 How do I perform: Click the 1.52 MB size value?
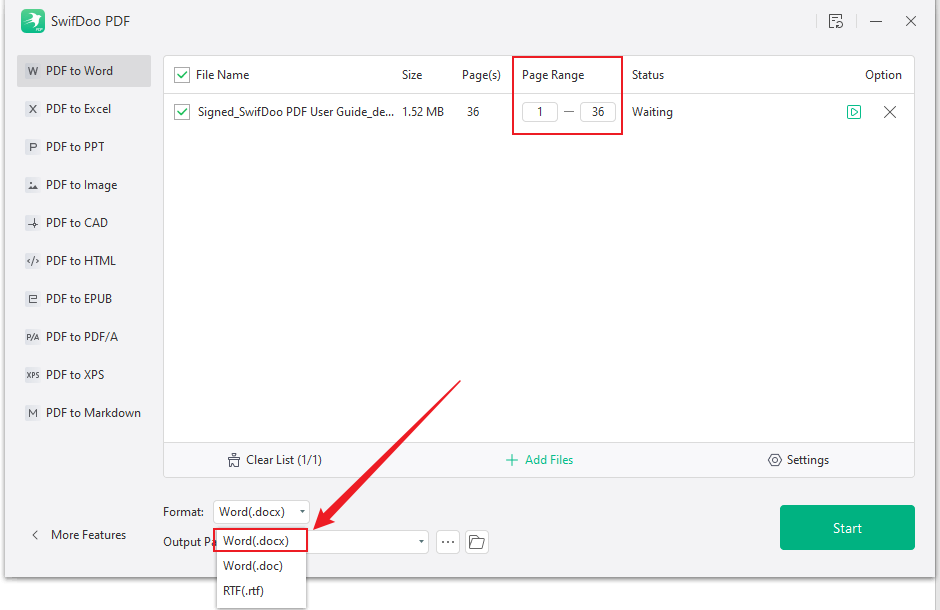[423, 112]
